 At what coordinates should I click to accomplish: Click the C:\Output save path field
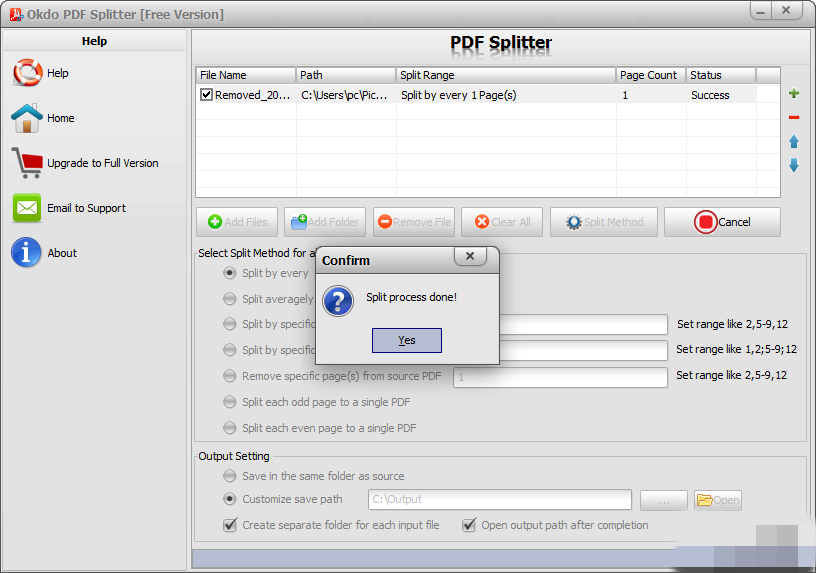[500, 500]
